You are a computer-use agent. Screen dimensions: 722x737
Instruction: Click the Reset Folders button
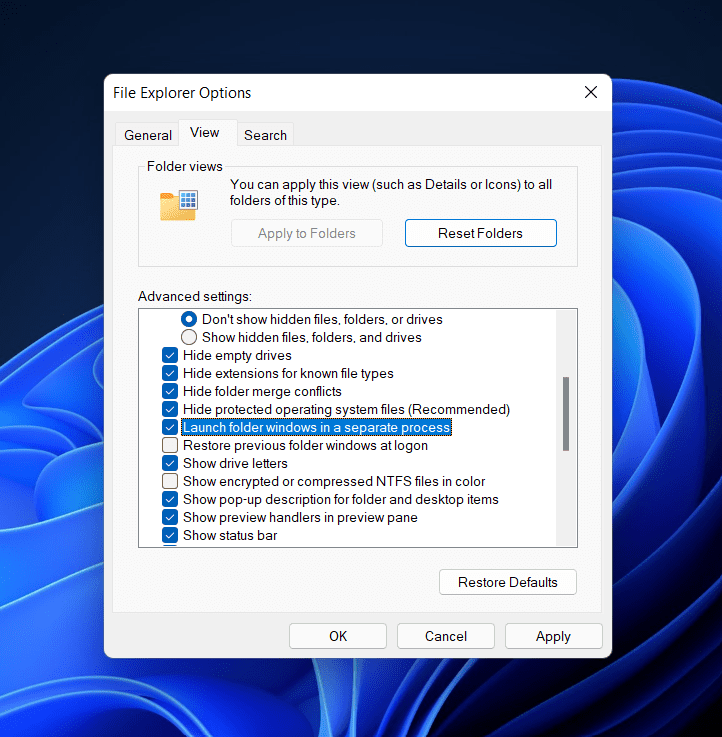480,233
